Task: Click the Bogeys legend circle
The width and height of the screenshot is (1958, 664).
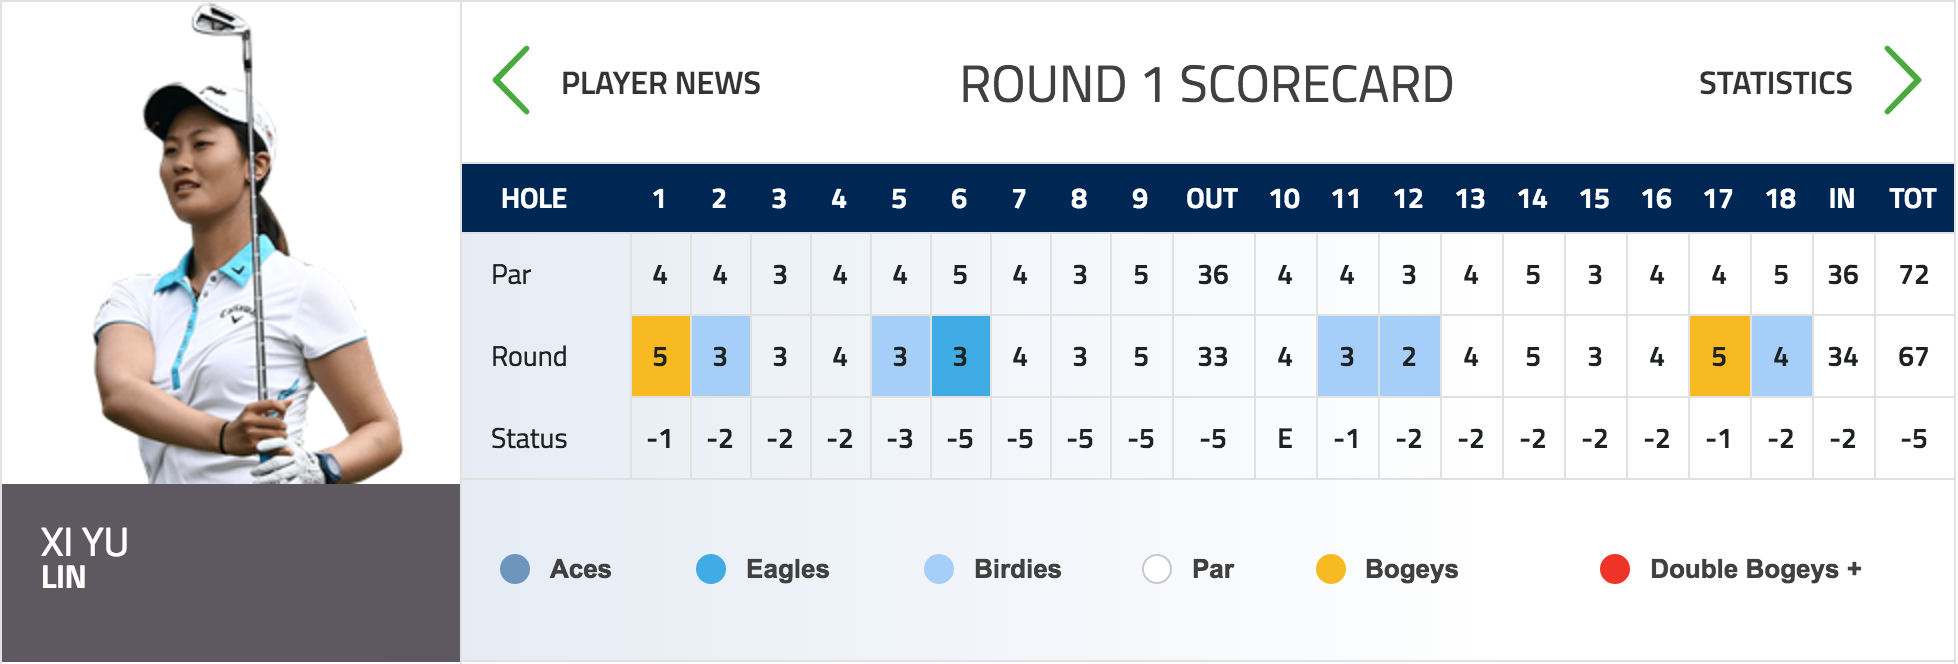Action: click(x=1331, y=569)
